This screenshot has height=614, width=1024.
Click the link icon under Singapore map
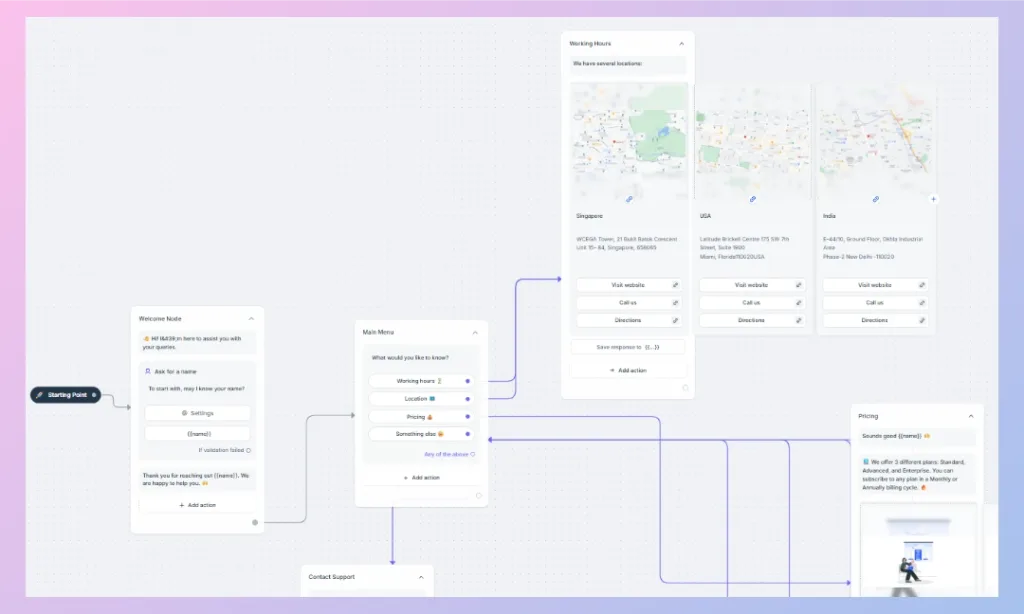(x=629, y=199)
